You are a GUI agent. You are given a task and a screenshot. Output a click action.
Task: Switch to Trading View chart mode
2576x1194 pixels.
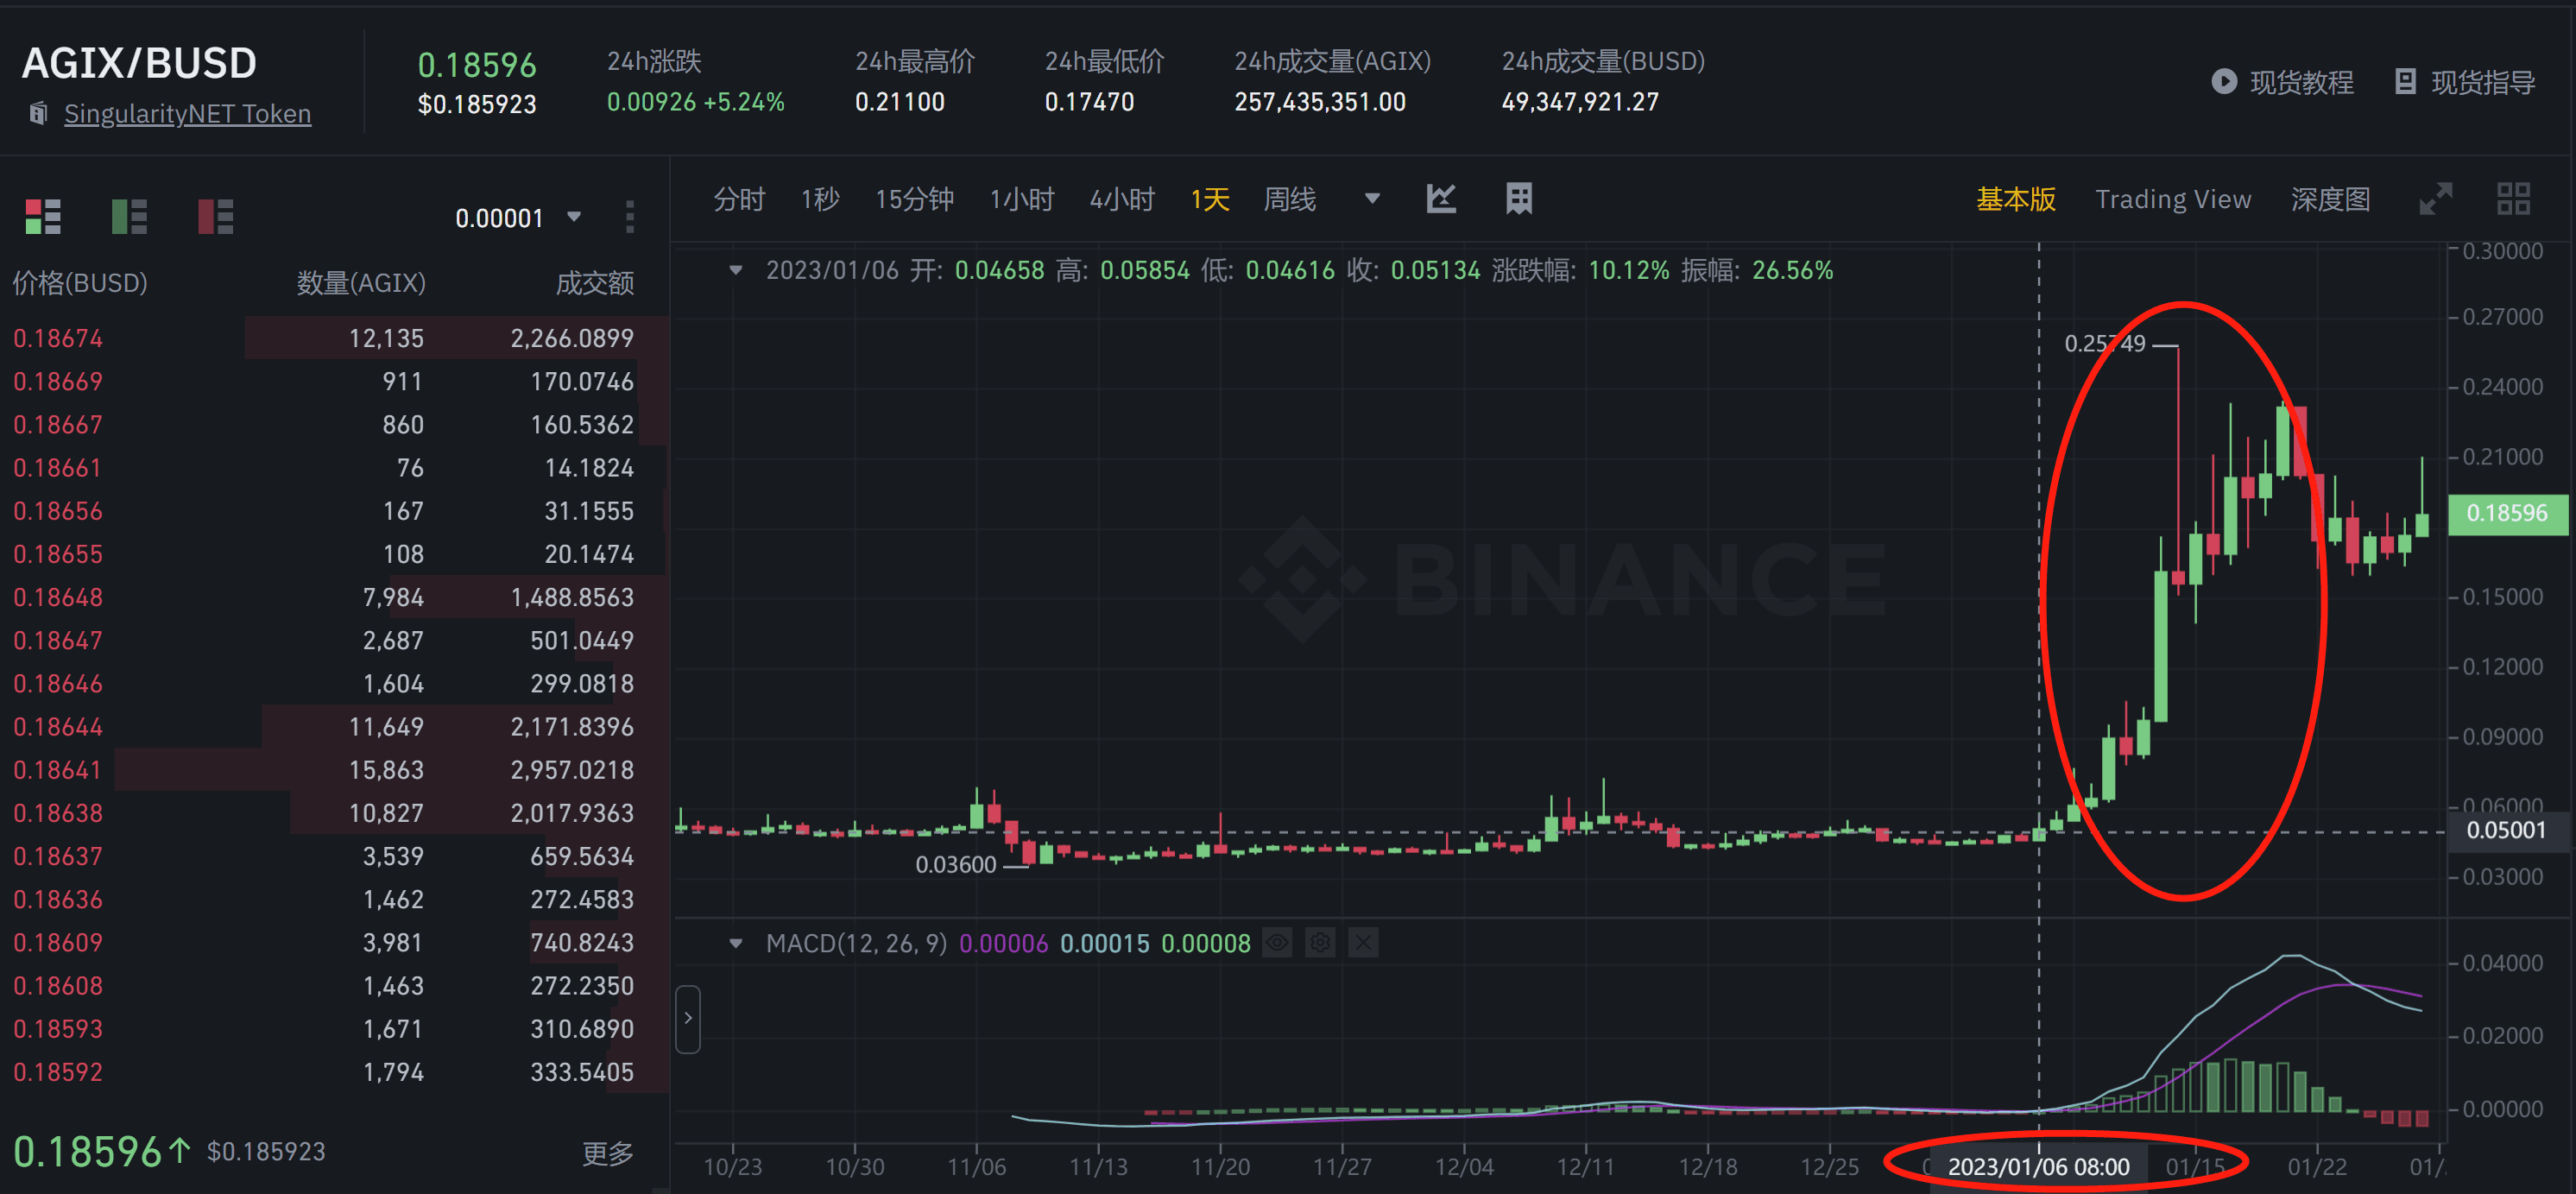coord(2173,200)
